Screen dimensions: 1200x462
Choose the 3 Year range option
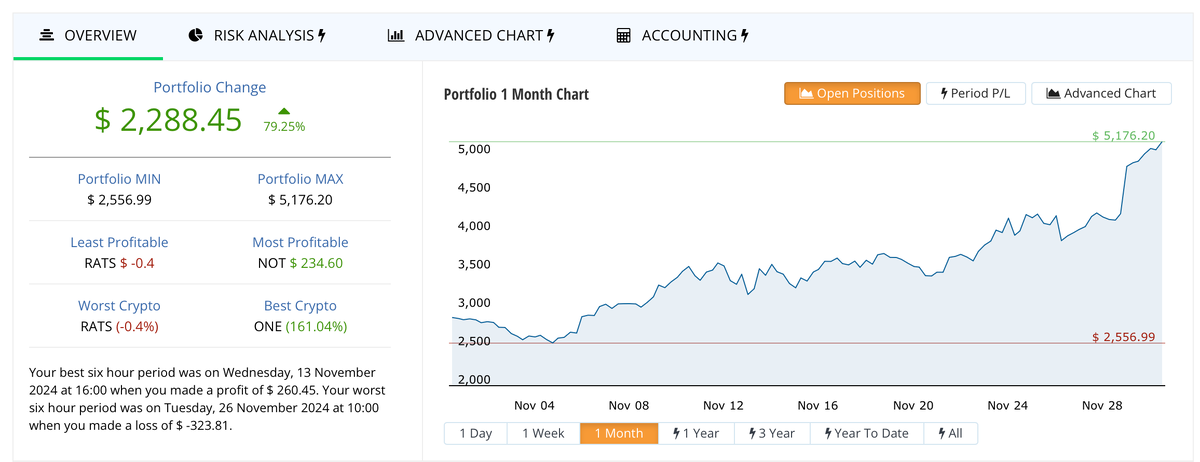(x=772, y=433)
